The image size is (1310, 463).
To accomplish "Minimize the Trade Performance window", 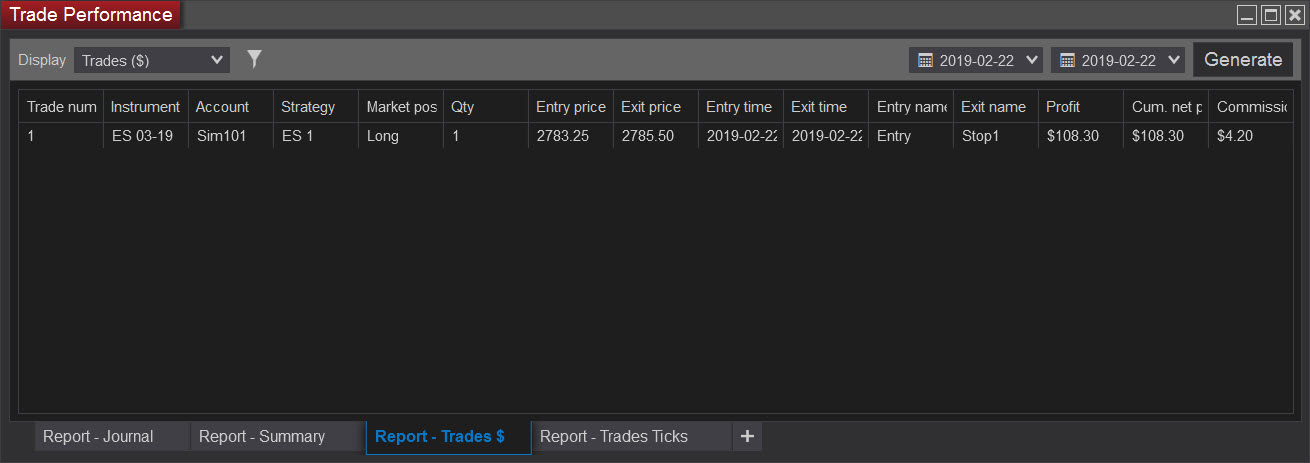I will [1247, 14].
